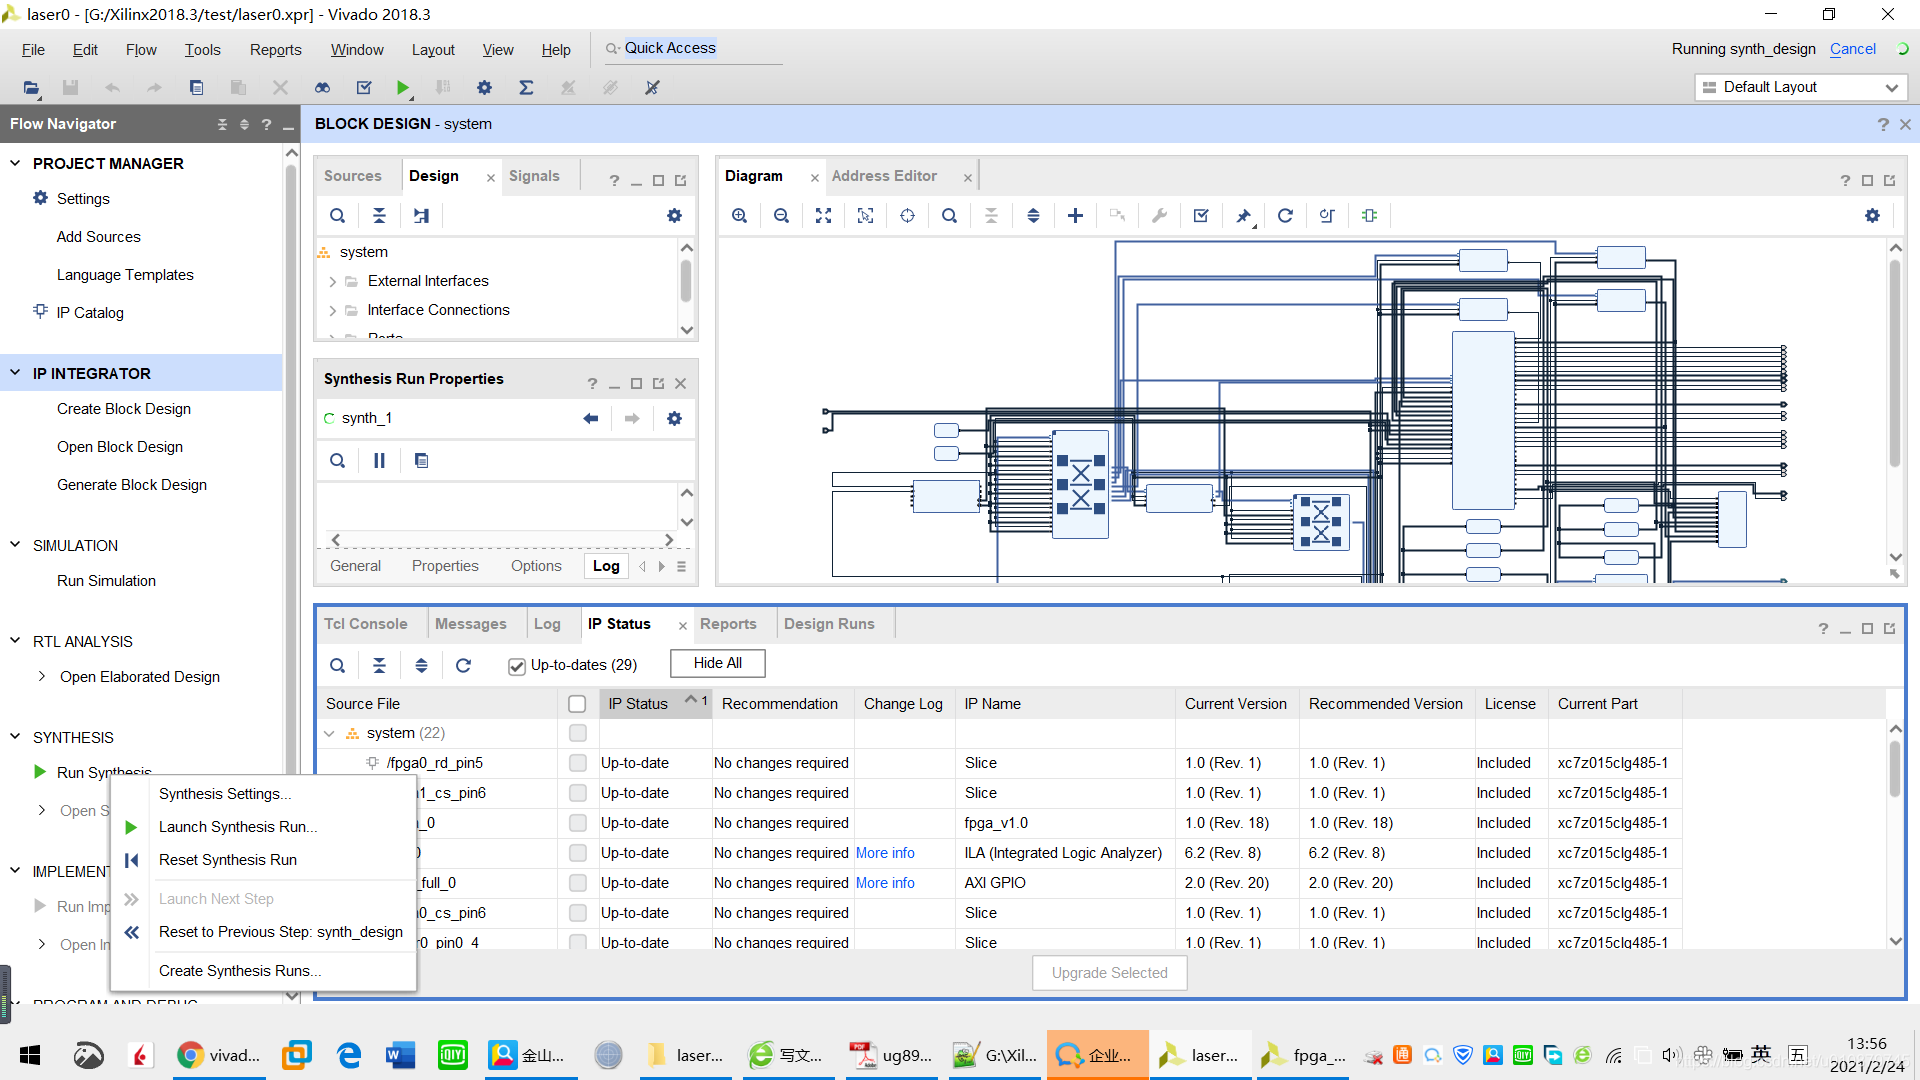Image resolution: width=1920 pixels, height=1080 pixels.
Task: Switch to the Address Editor tab
Action: point(884,176)
